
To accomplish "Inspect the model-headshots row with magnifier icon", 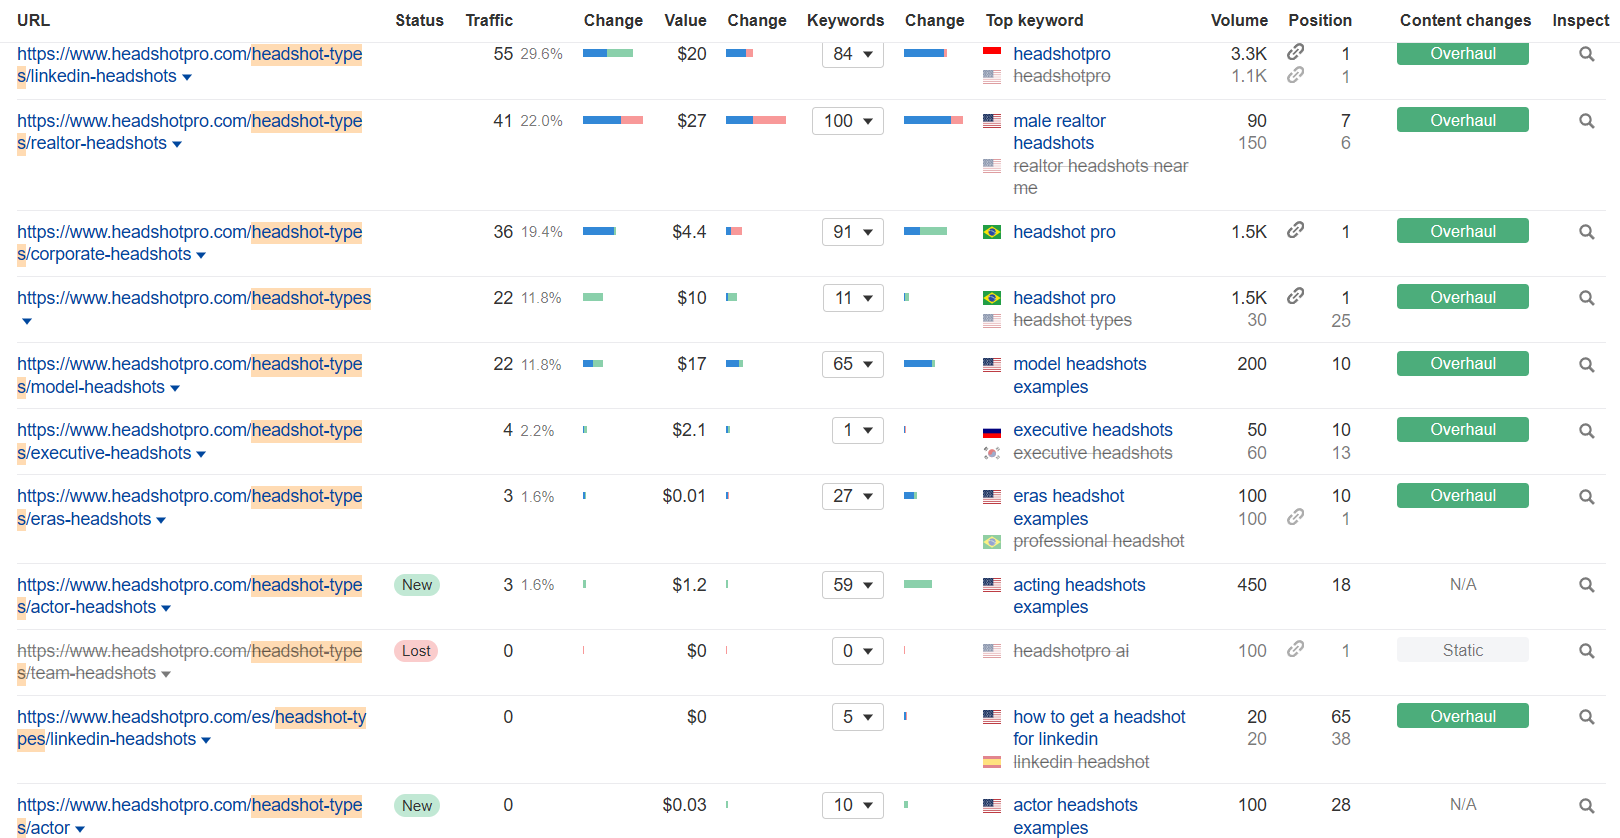I will tap(1586, 365).
